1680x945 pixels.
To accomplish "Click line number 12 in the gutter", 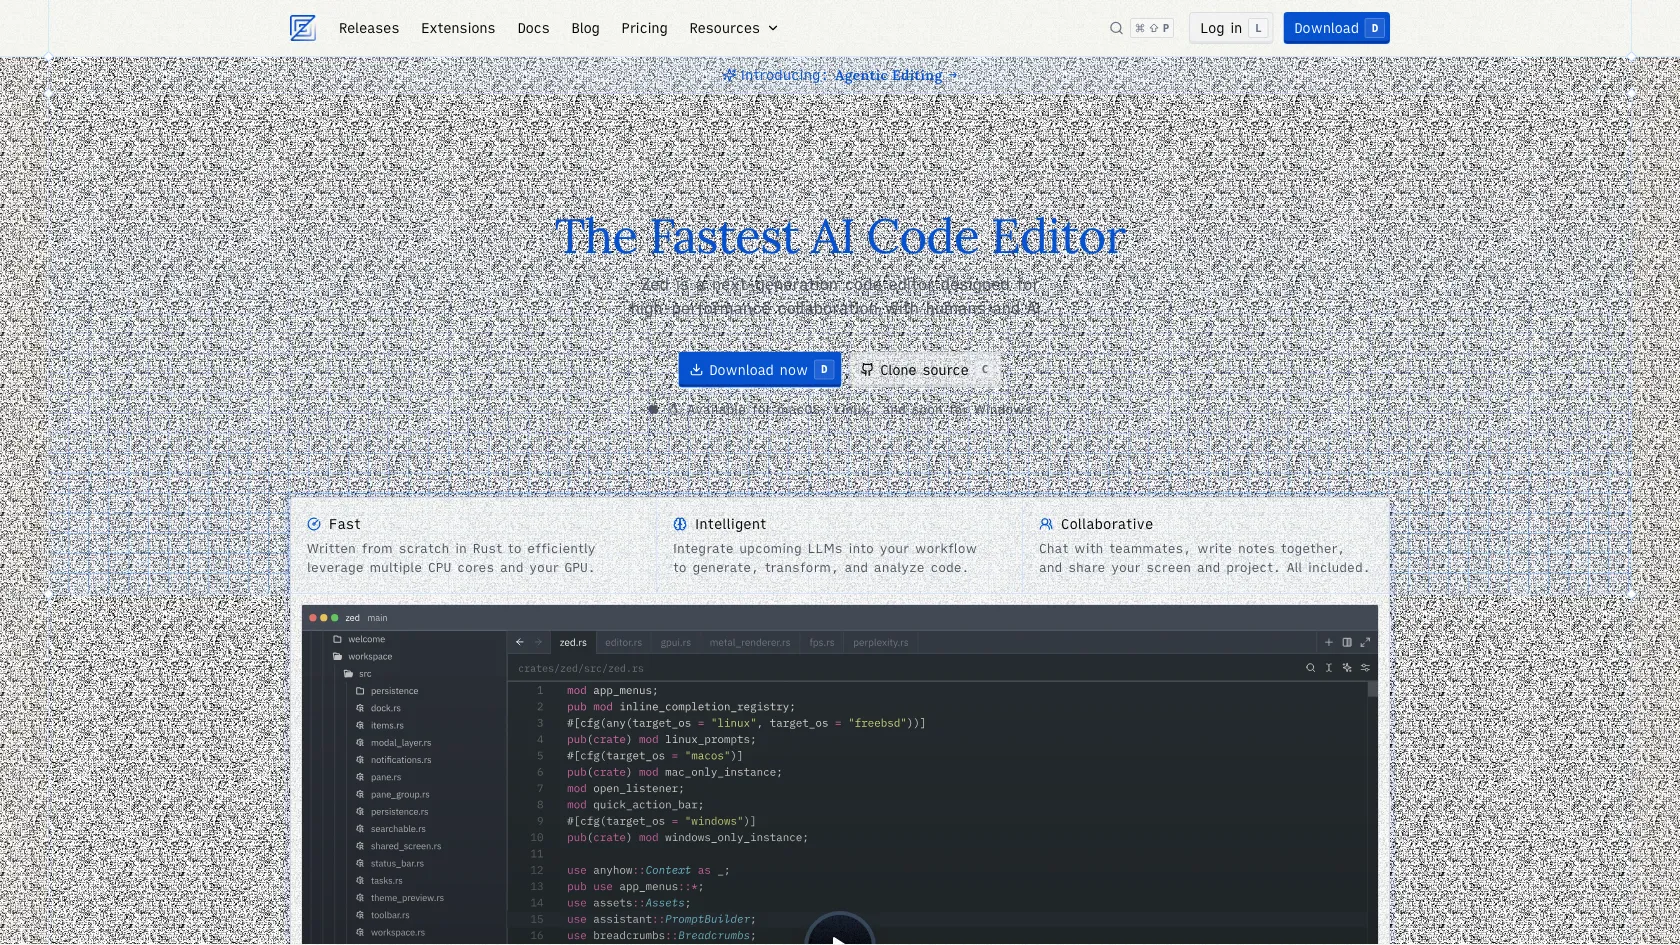I will coord(537,870).
